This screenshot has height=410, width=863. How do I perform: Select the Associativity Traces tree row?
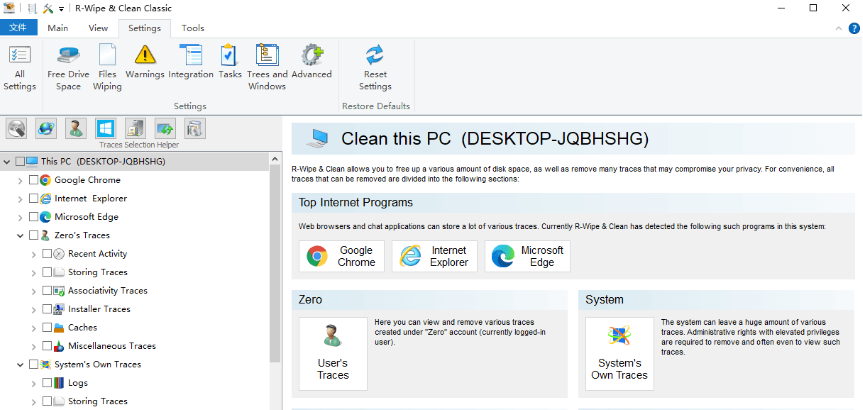[107, 291]
